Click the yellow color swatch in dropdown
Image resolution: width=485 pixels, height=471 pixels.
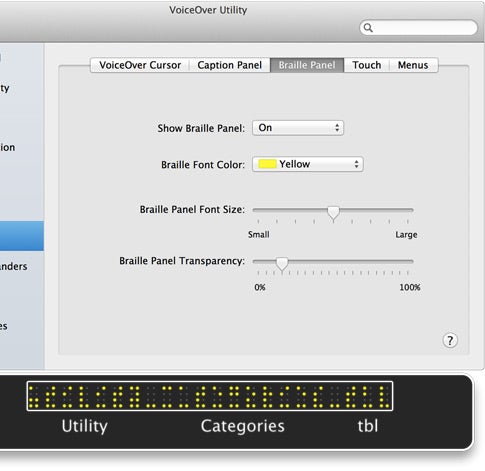267,164
